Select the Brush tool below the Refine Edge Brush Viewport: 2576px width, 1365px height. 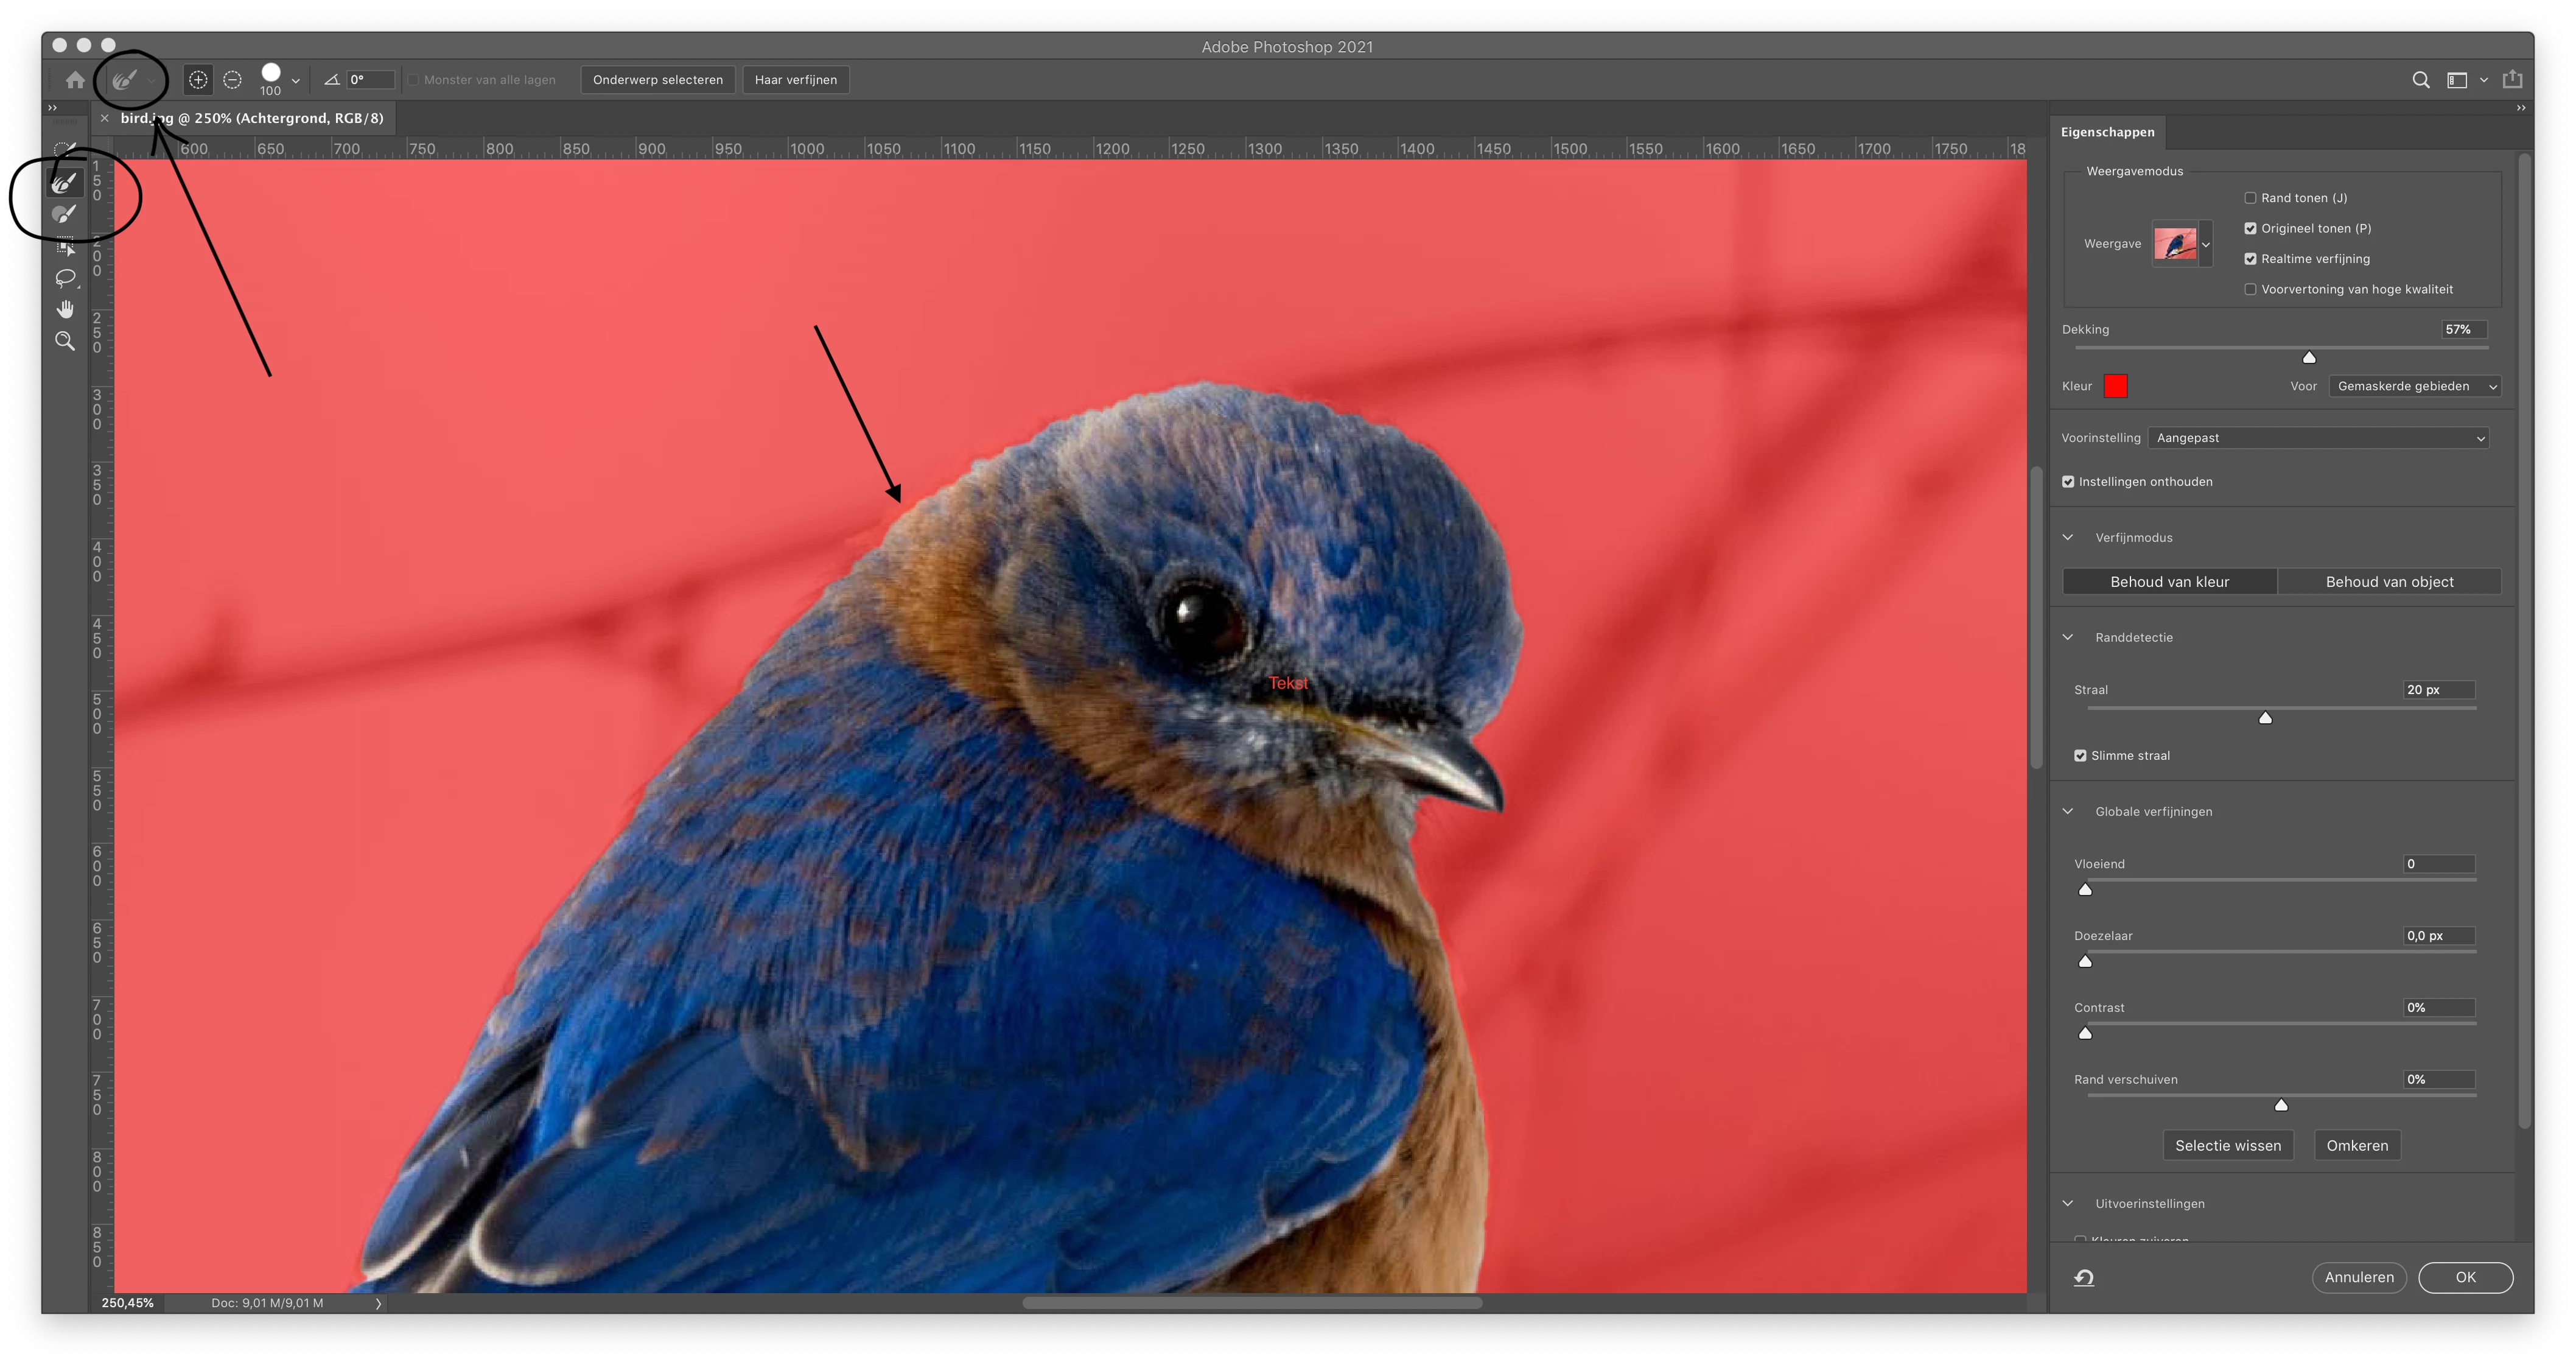65,214
